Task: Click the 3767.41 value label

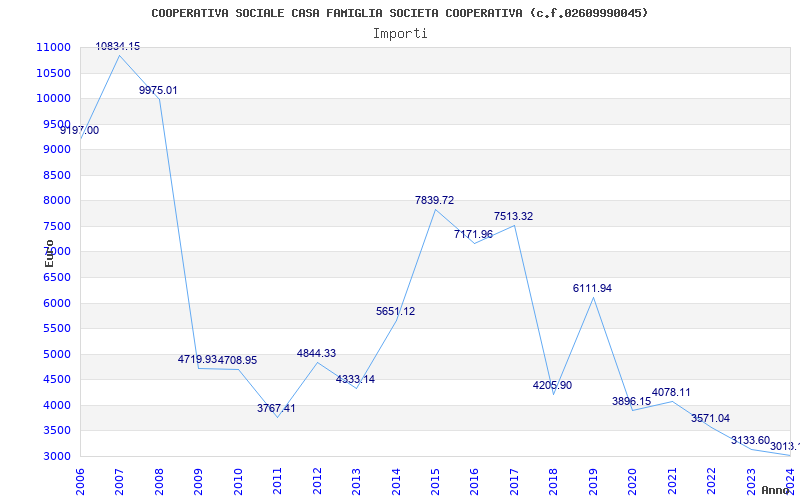Action: click(276, 408)
